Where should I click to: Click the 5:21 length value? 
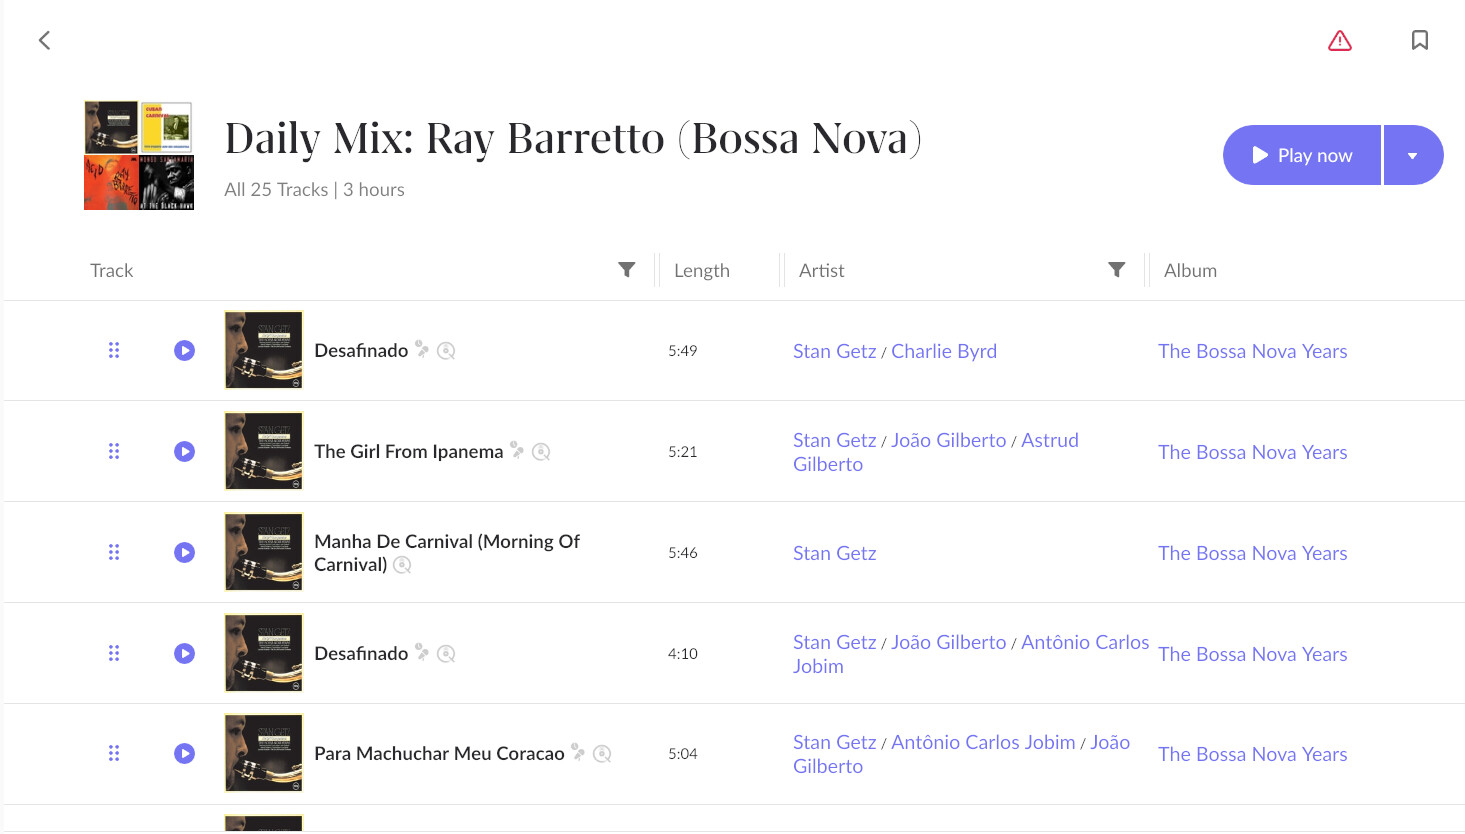[683, 452]
